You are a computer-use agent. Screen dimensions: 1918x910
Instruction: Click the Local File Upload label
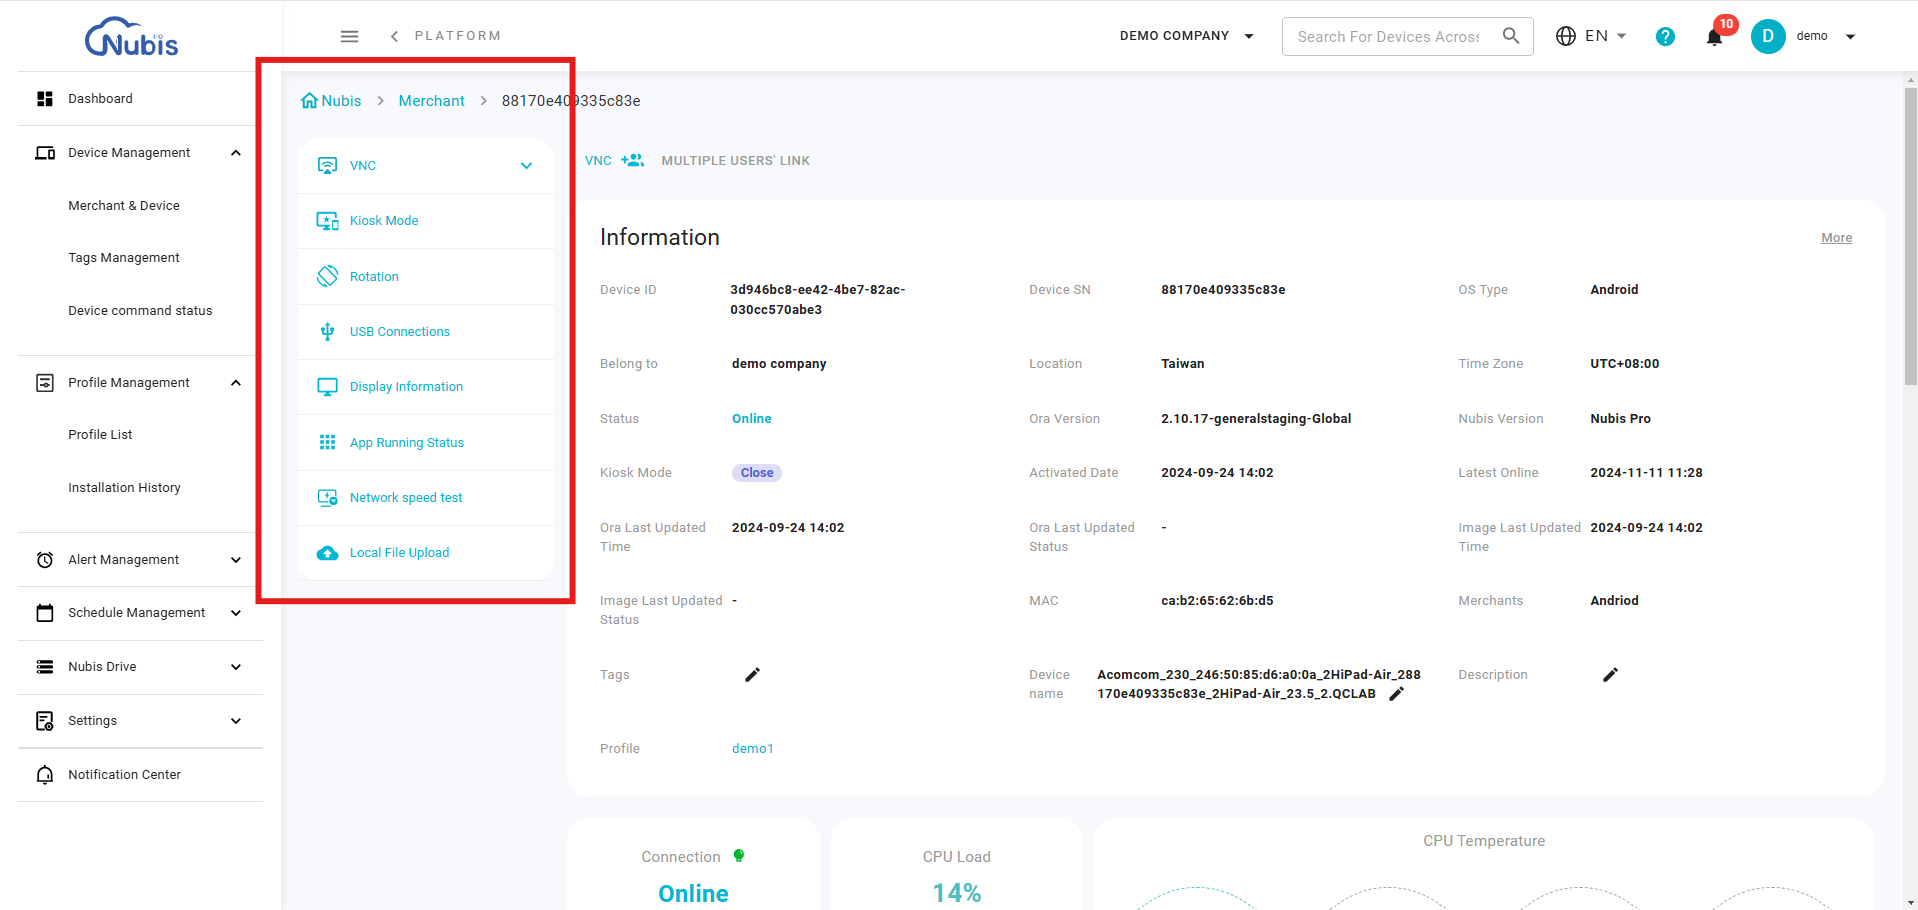click(x=399, y=553)
